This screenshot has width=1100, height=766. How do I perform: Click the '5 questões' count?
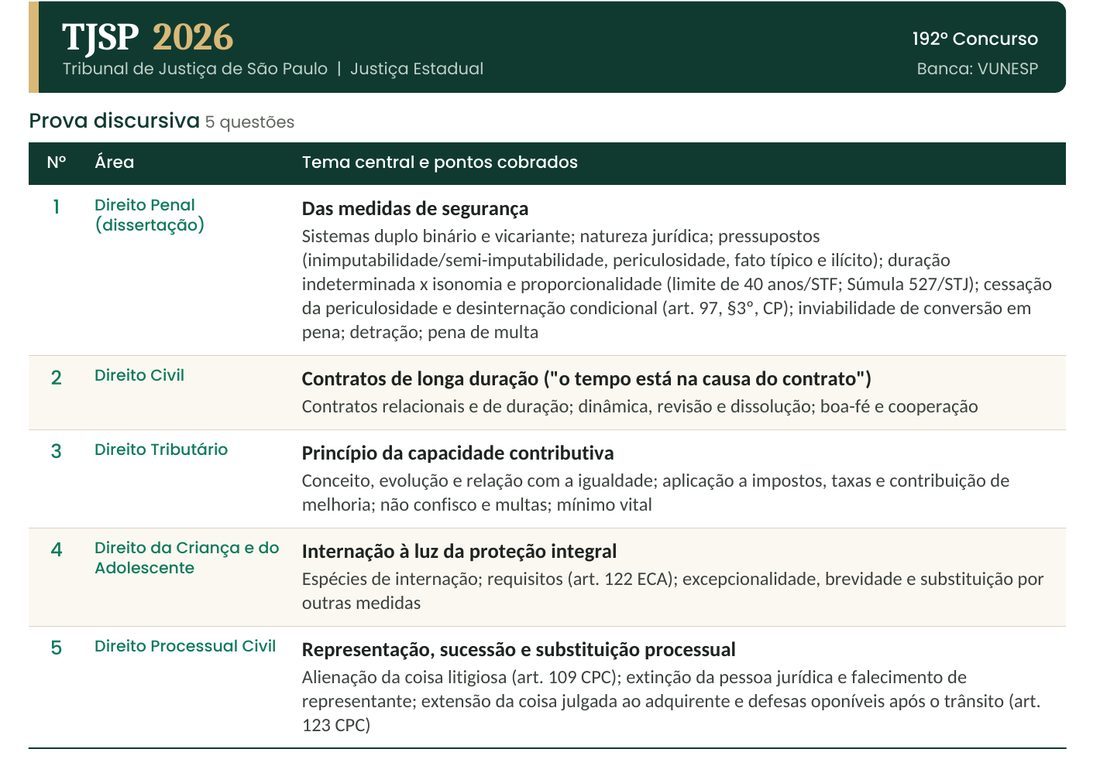click(x=250, y=122)
